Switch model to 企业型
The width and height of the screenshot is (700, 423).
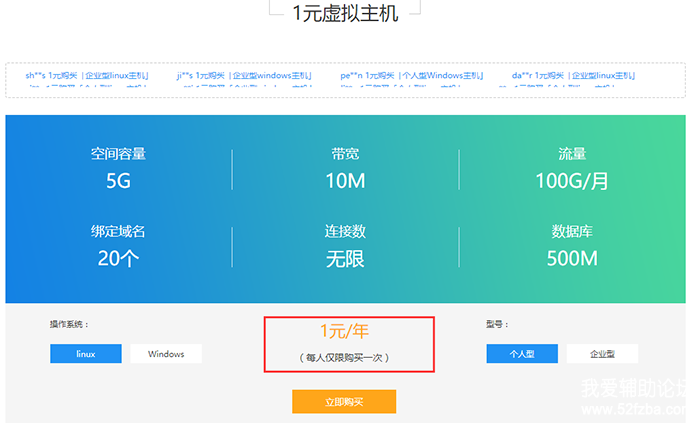tap(602, 354)
